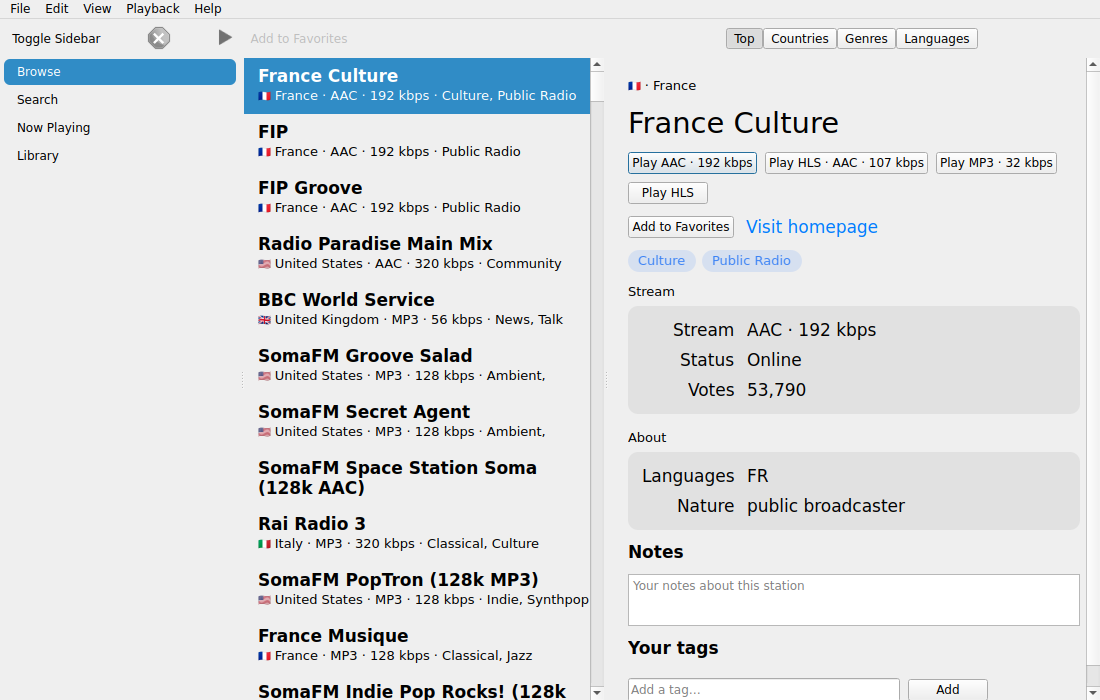Select SomaFM Secret Agent station
The height and width of the screenshot is (700, 1100).
417,422
